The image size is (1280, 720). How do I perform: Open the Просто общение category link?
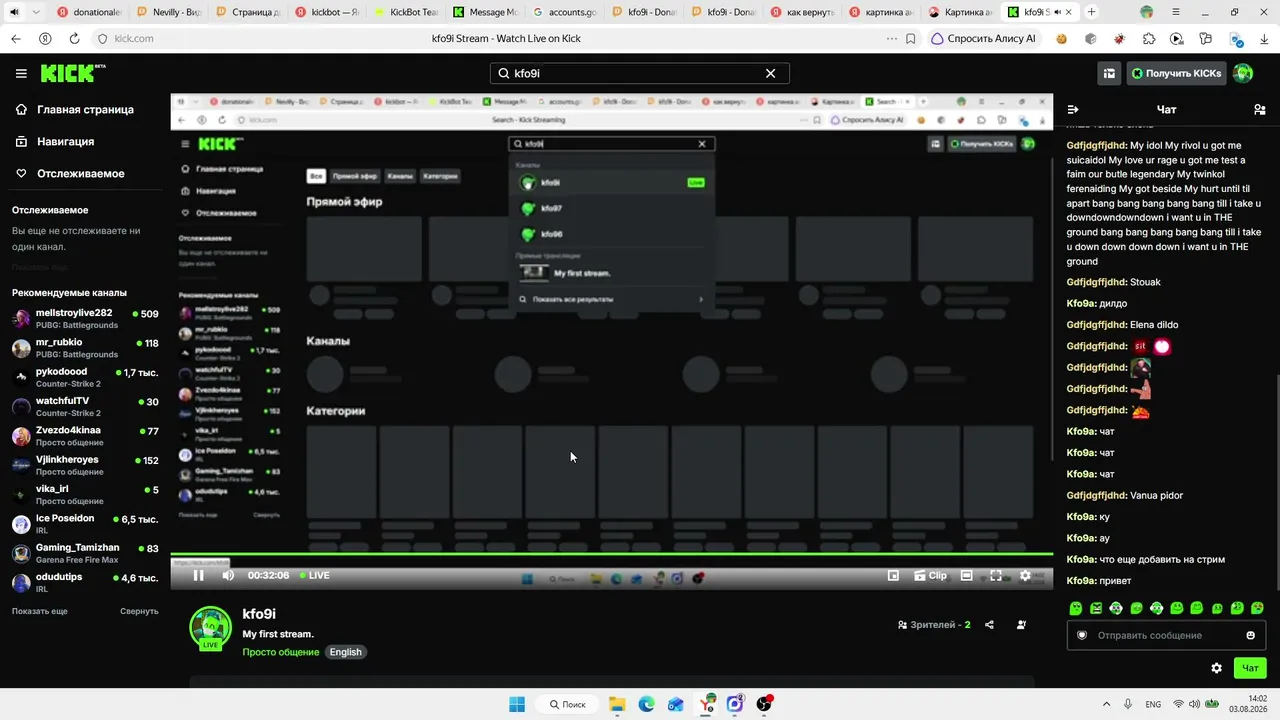pos(281,652)
